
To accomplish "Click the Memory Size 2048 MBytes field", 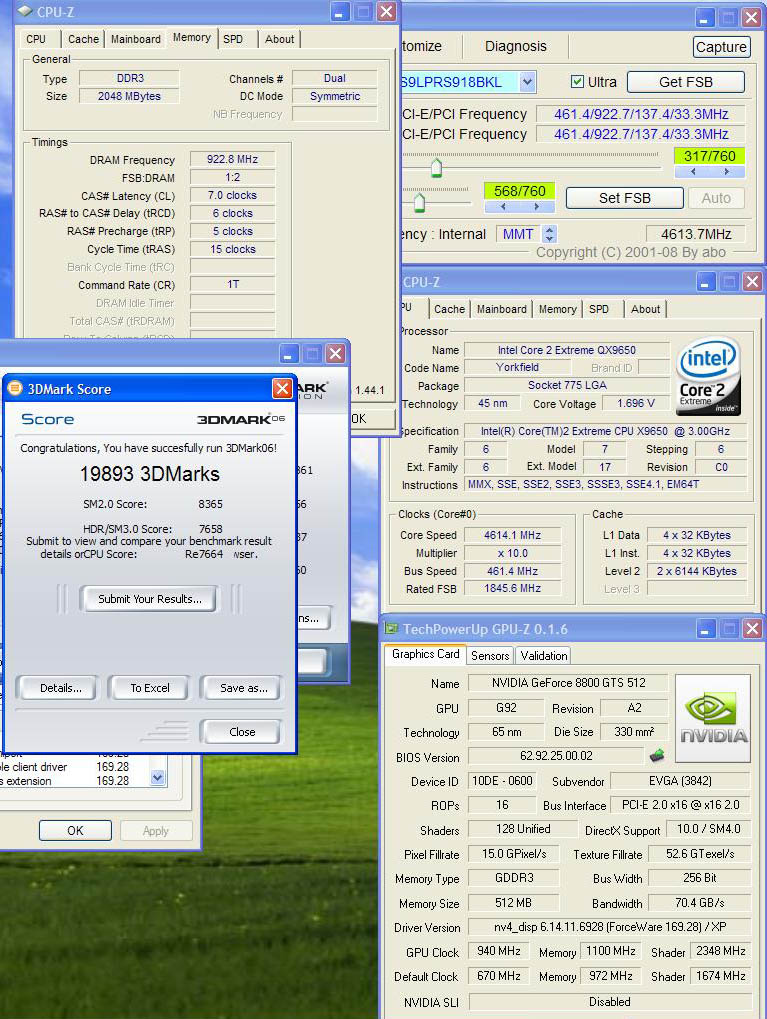I will point(129,96).
